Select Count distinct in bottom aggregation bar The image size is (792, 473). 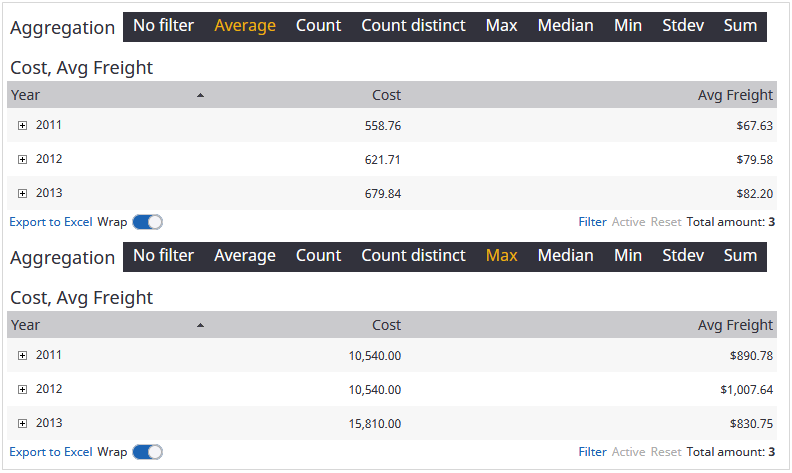413,256
